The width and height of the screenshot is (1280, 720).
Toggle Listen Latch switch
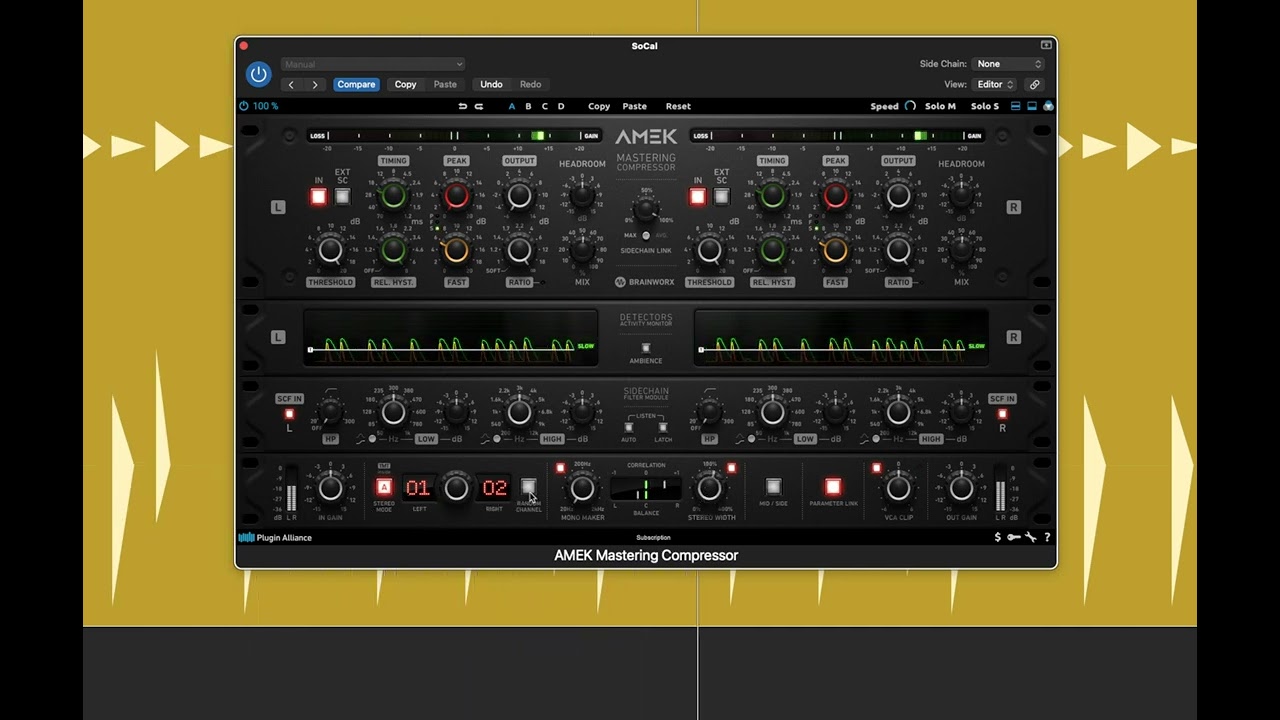coord(662,427)
